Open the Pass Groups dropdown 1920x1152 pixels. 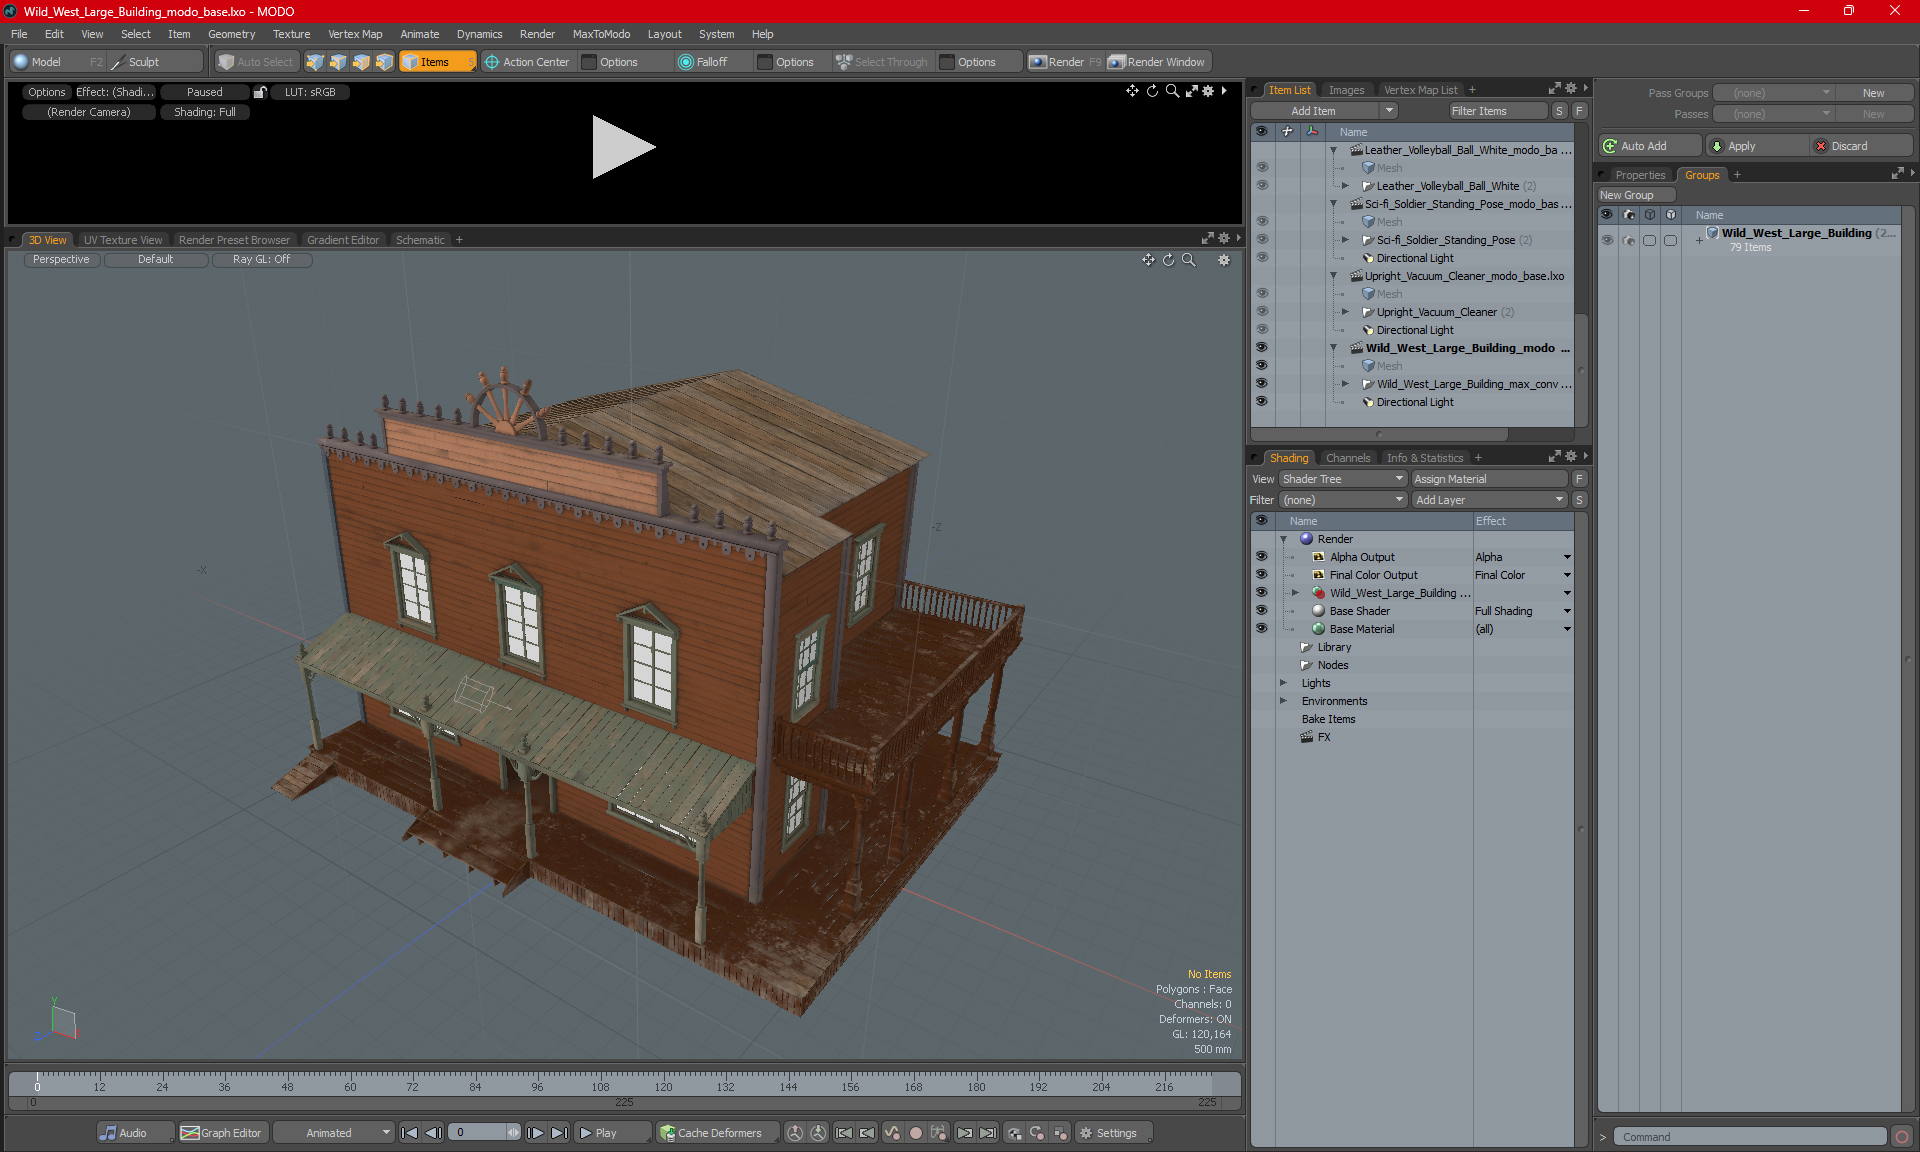pyautogui.click(x=1773, y=93)
